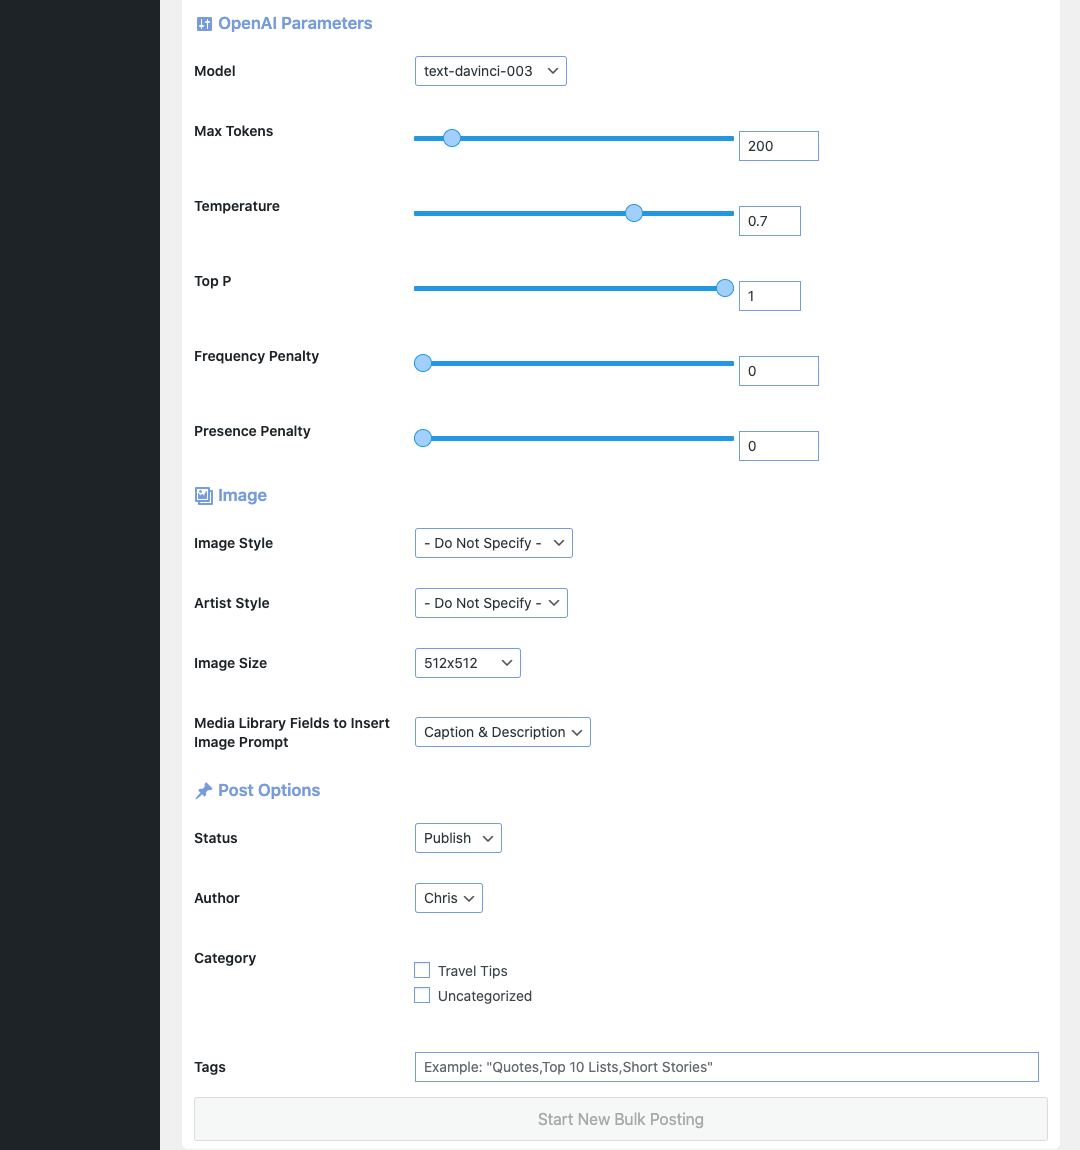Open the Author dropdown showing Chris
1080x1150 pixels.
tap(449, 898)
